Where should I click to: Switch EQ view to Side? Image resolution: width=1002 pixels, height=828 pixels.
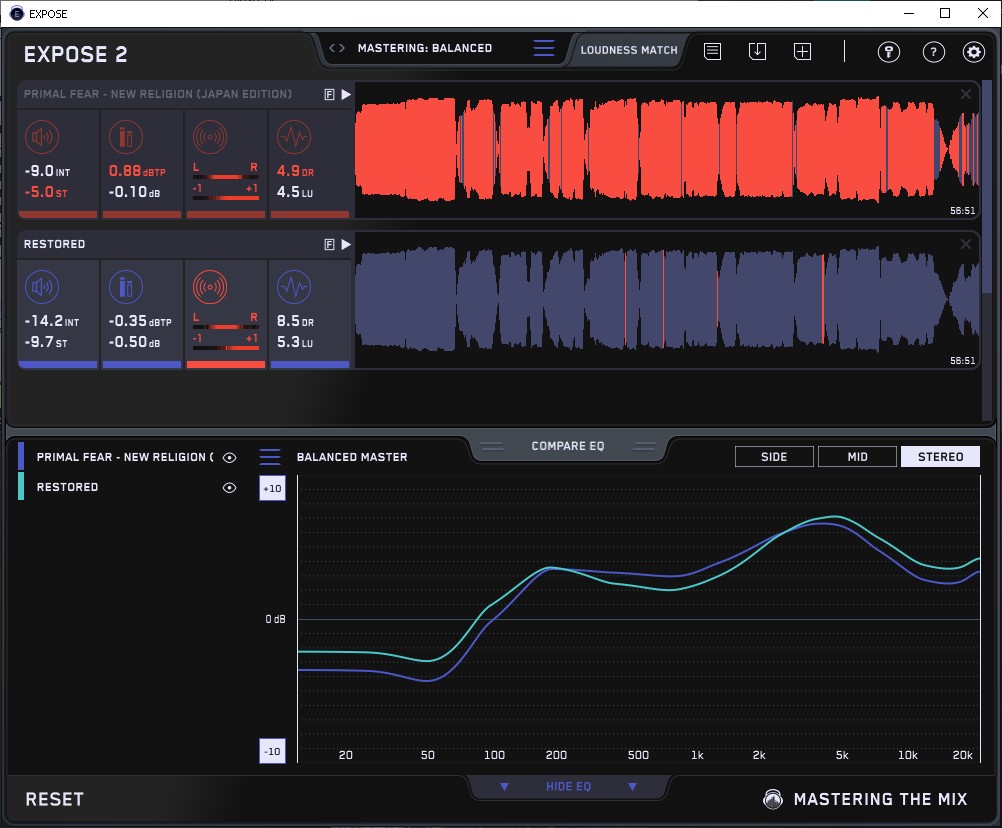click(x=774, y=457)
